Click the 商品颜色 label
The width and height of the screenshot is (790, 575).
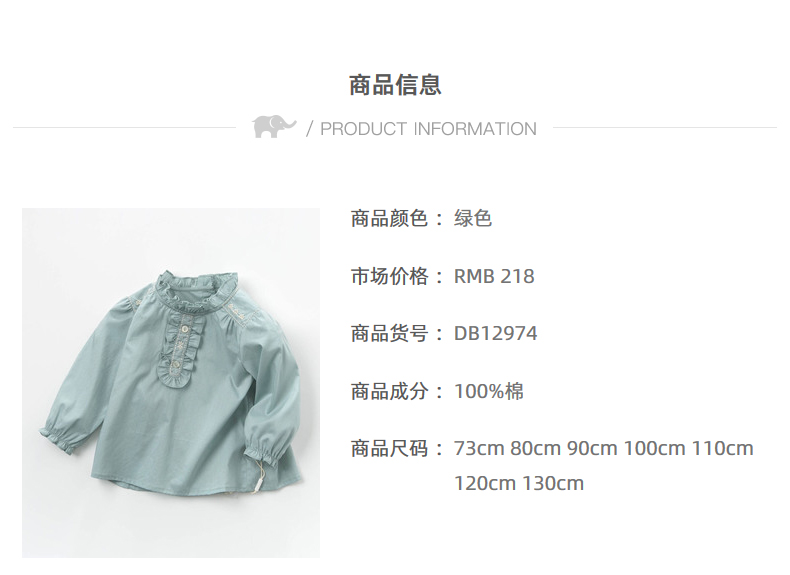click(x=389, y=219)
